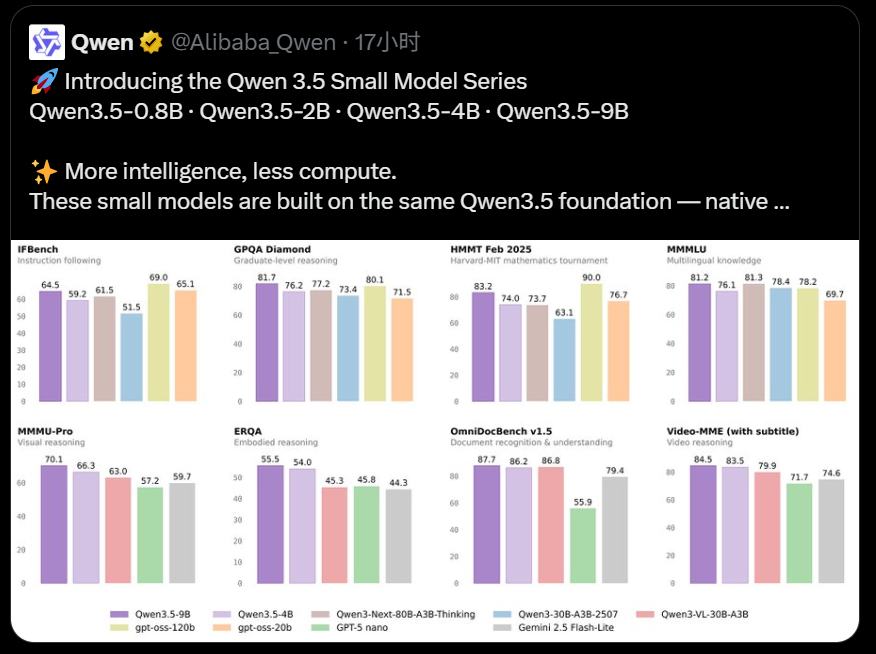The image size is (876, 654).
Task: Click the IFBench chart title
Action: click(40, 249)
